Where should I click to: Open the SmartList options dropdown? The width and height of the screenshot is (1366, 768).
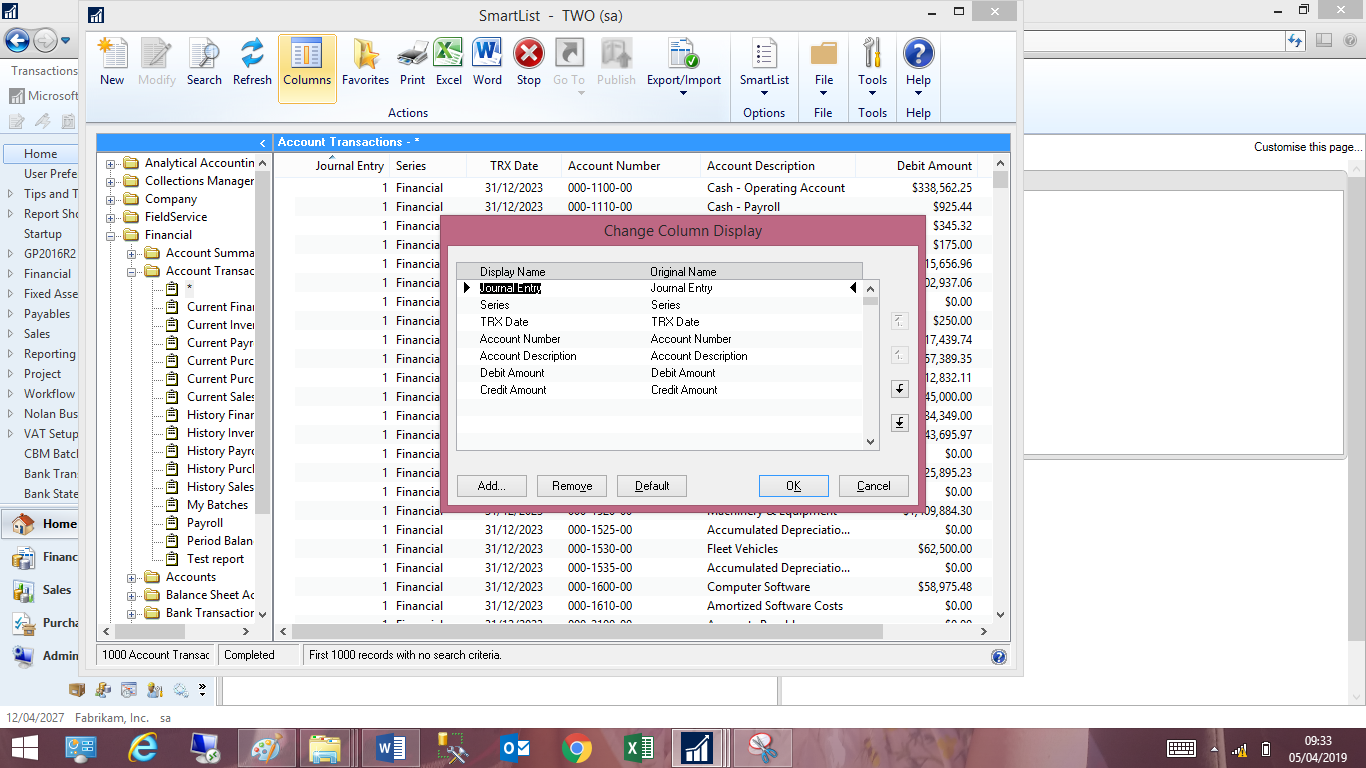tap(764, 66)
